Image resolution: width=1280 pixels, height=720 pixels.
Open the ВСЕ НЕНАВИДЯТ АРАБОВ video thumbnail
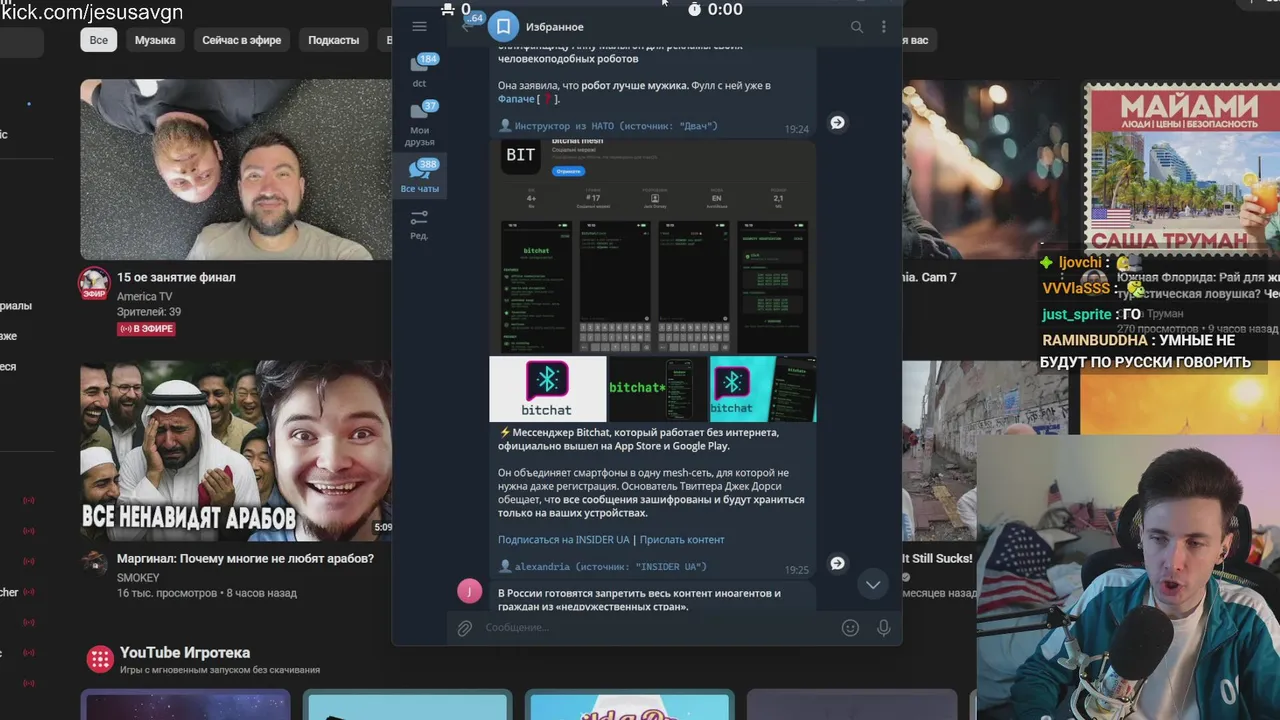pyautogui.click(x=236, y=450)
